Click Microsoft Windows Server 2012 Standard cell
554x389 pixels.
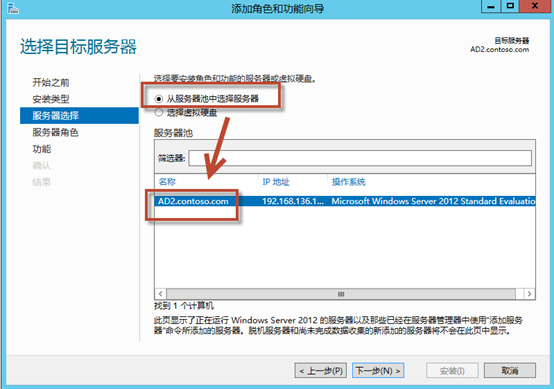tap(433, 201)
